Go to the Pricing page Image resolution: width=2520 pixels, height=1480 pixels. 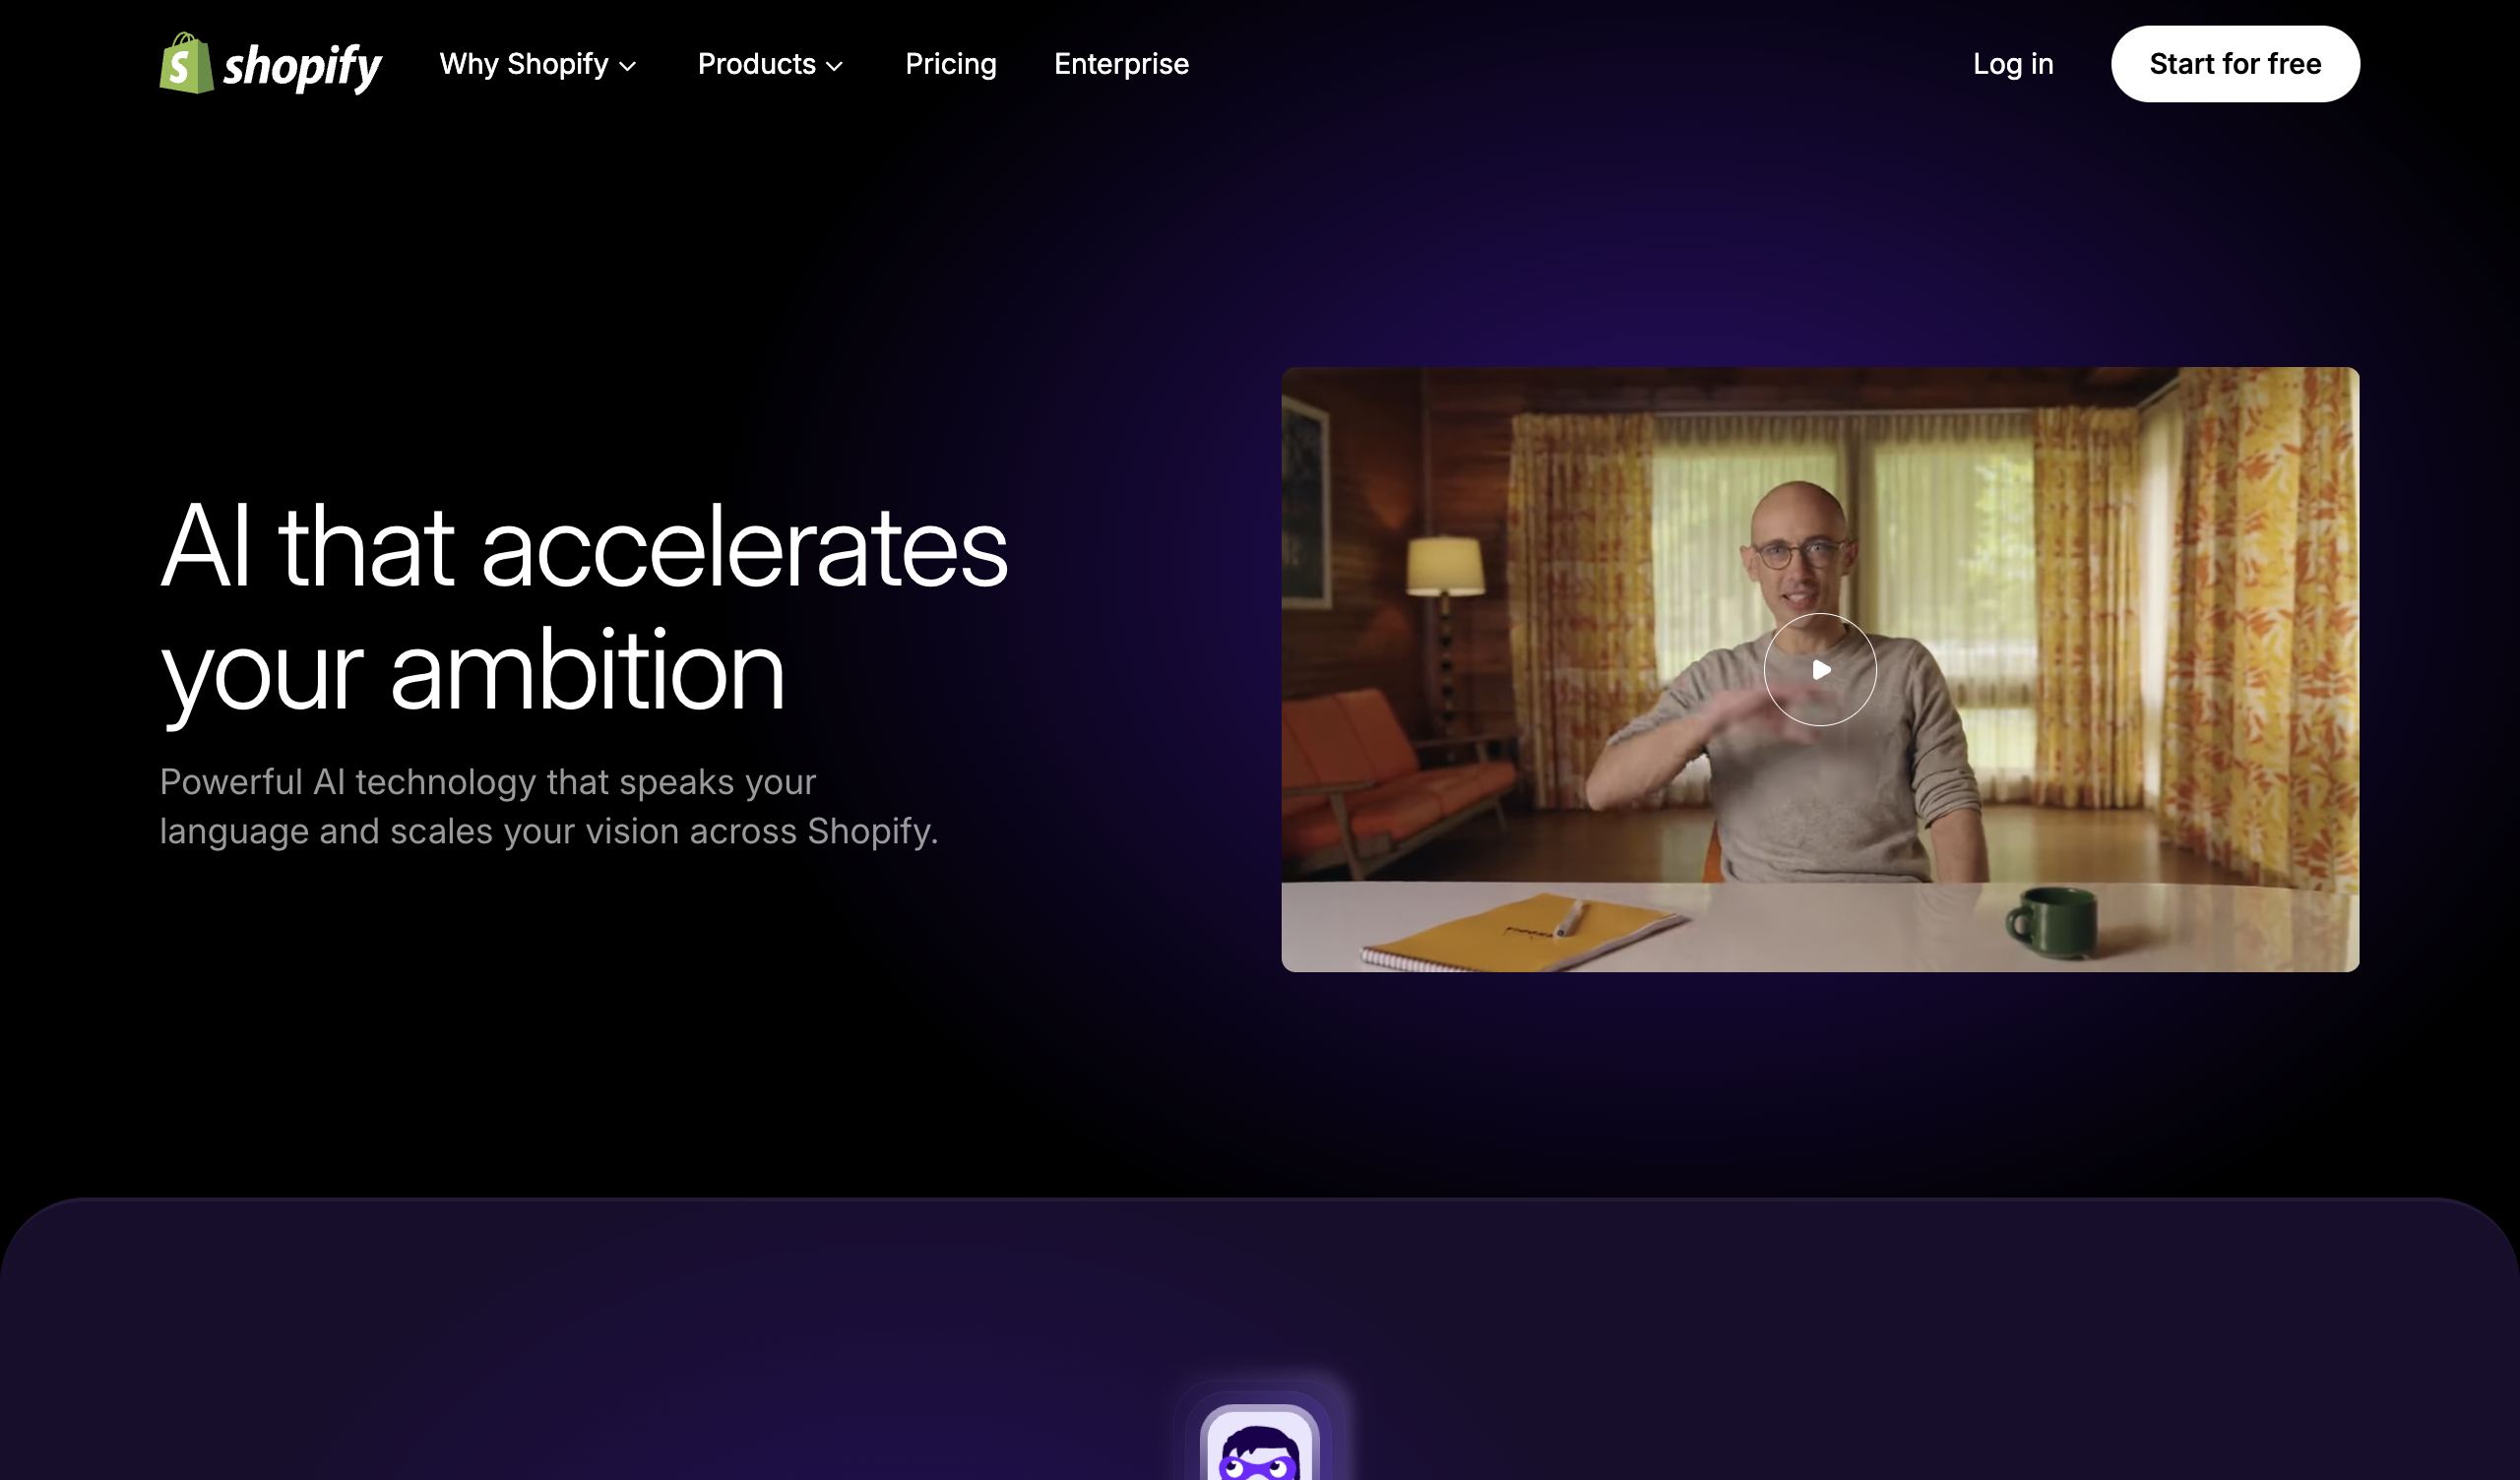coord(950,64)
